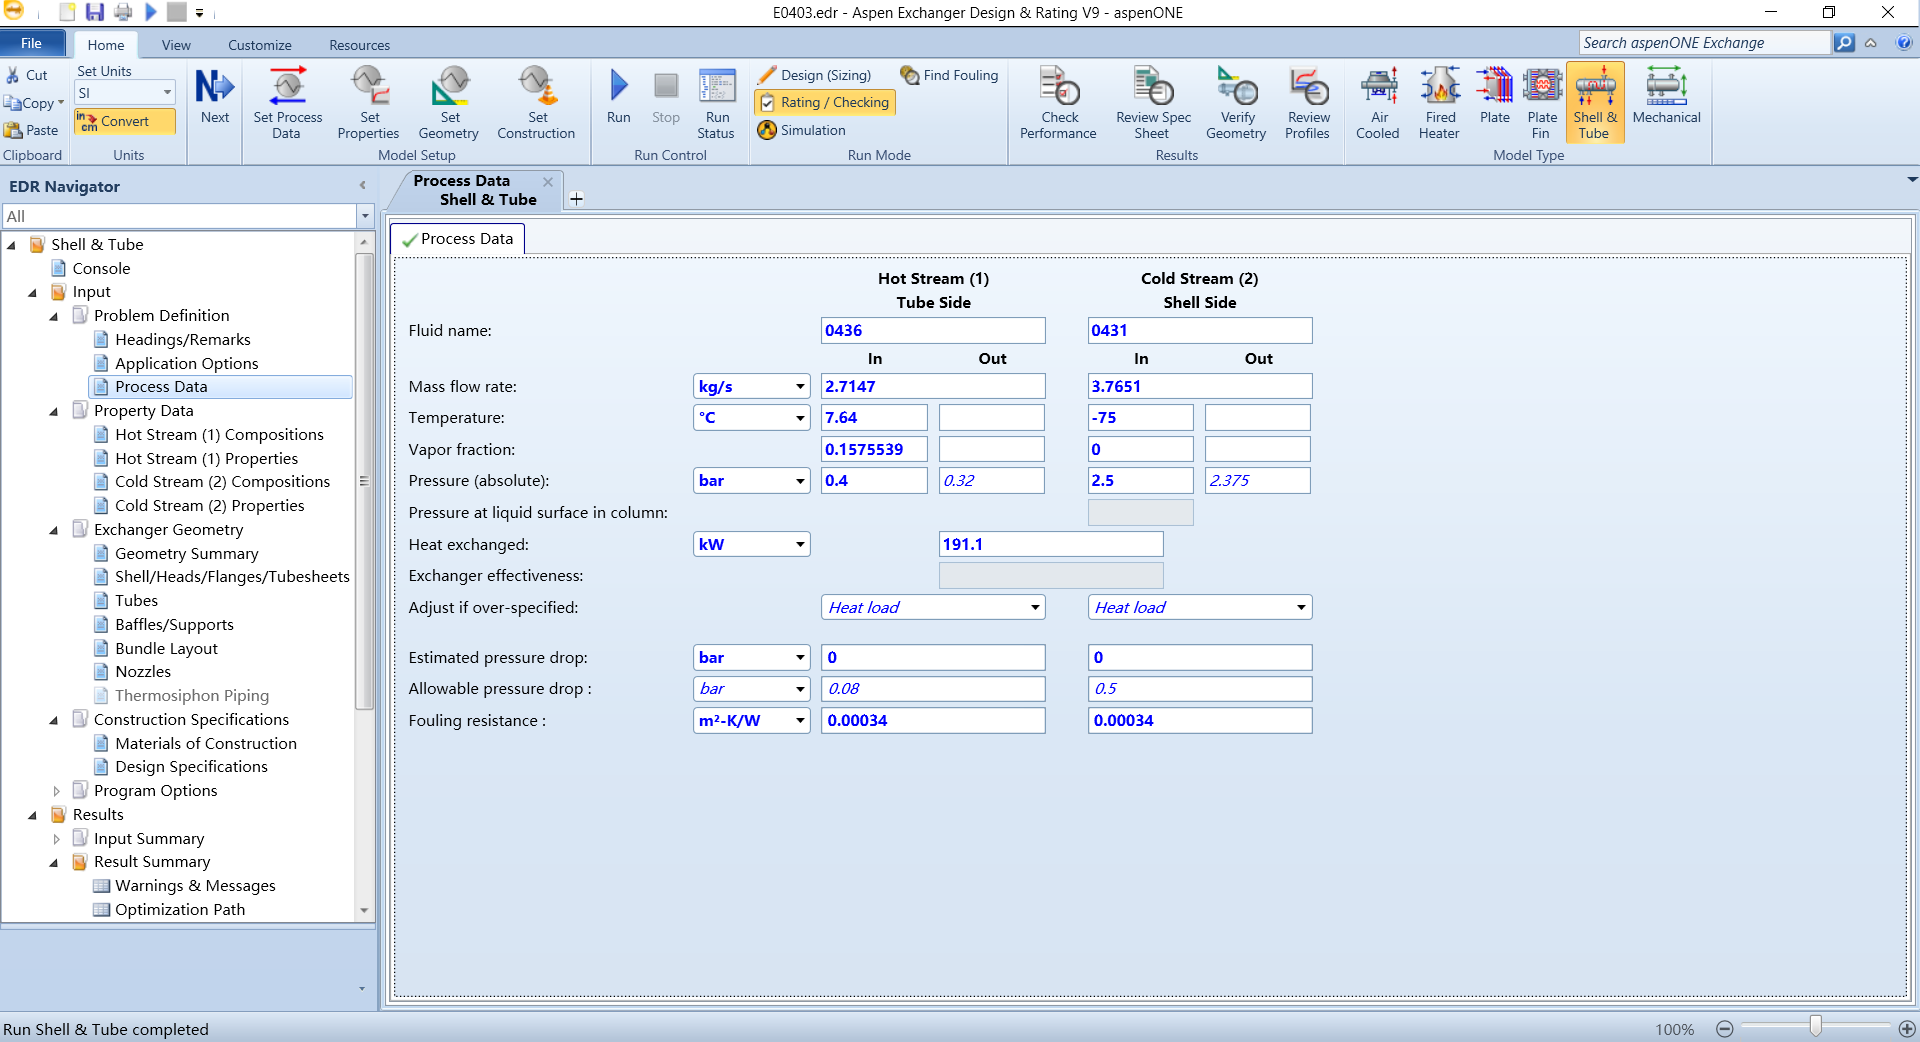This screenshot has width=1920, height=1042.
Task: Open the fouling resistance unit dropdown
Action: [x=801, y=721]
